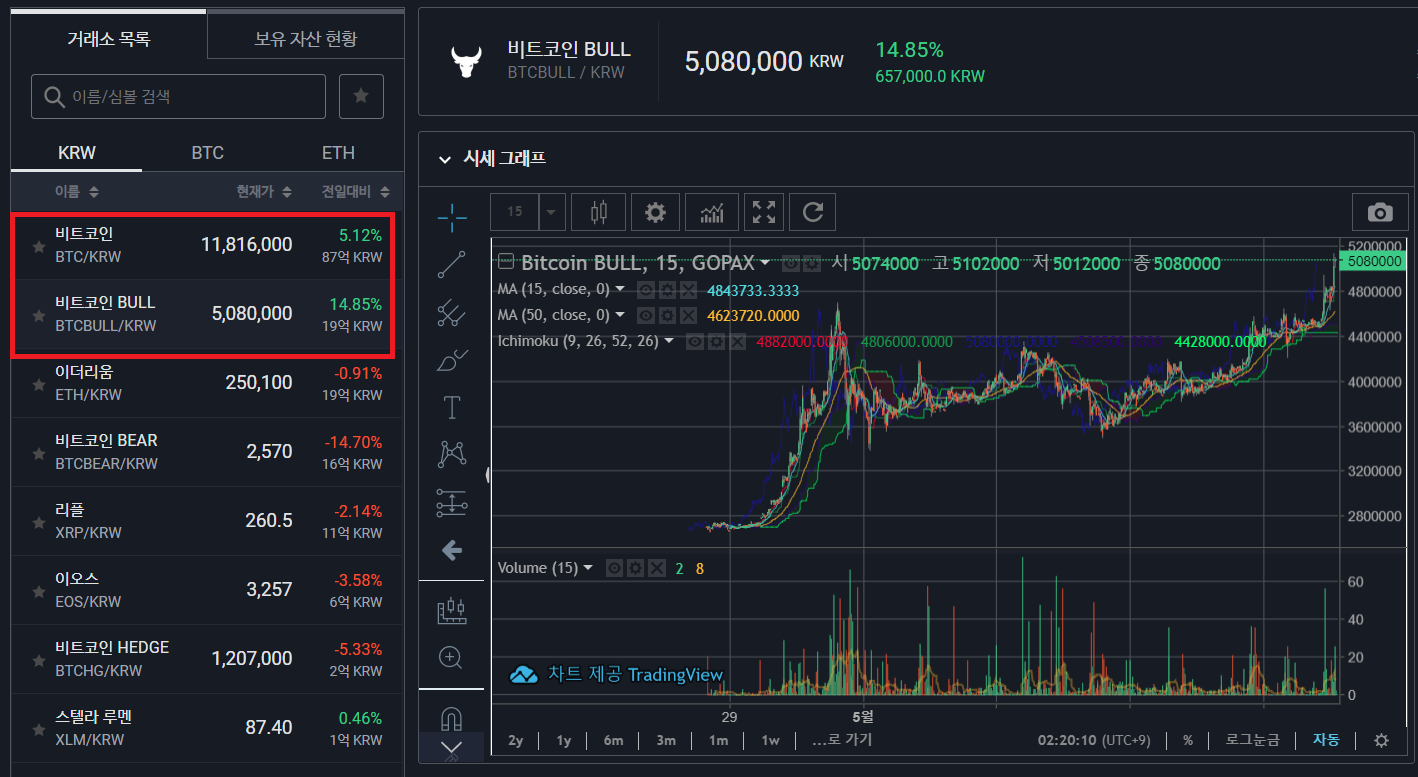This screenshot has height=777, width=1418.
Task: Set chart range to 6m
Action: pos(613,741)
